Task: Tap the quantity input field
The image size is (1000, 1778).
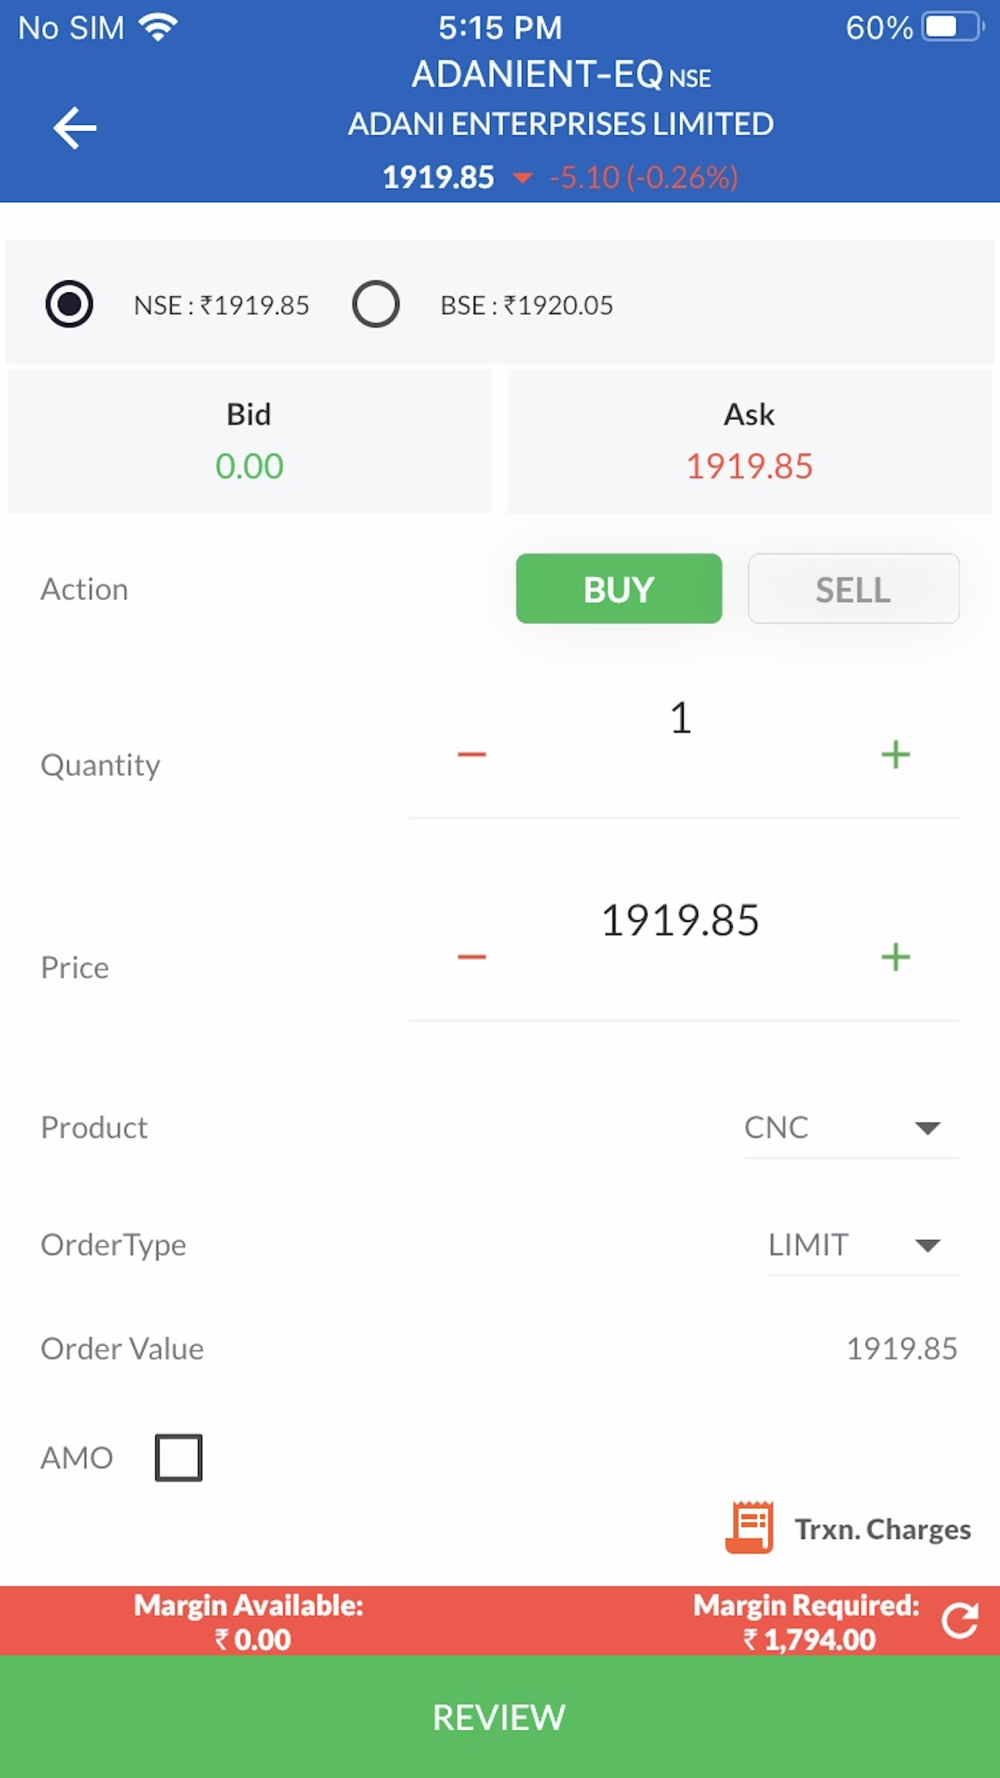Action: tap(681, 719)
